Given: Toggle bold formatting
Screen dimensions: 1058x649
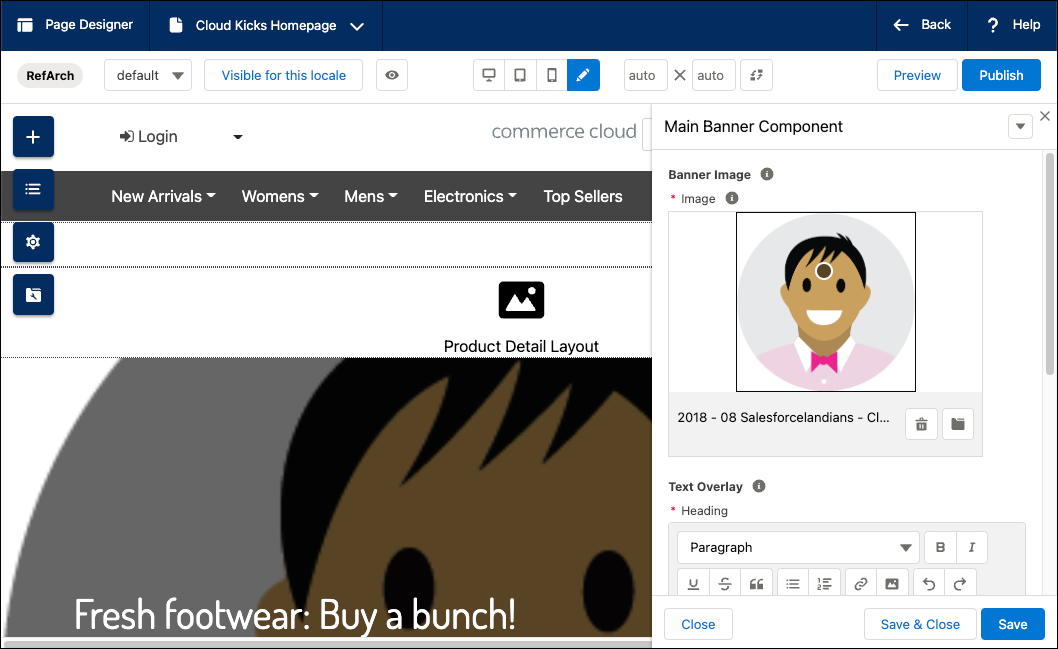Looking at the screenshot, I should tap(940, 548).
